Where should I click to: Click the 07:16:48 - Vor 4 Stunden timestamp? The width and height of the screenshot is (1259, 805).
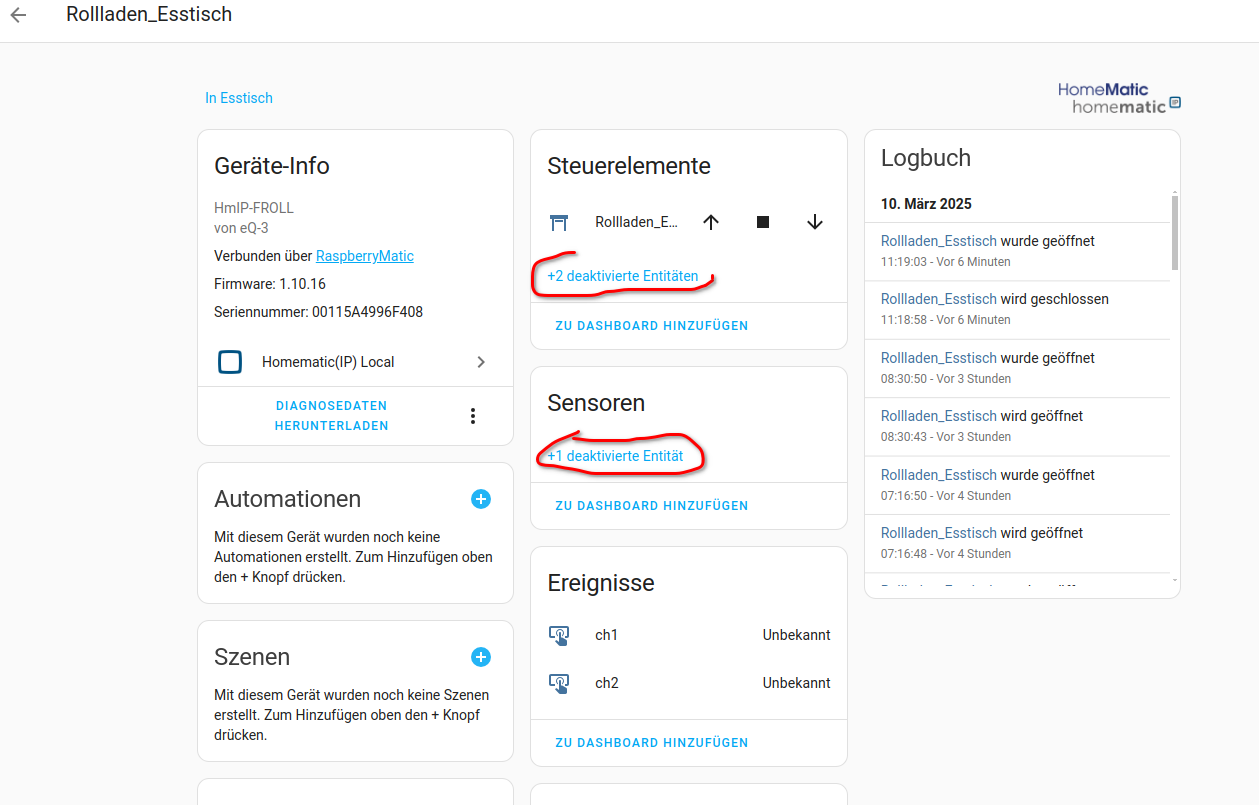click(946, 554)
